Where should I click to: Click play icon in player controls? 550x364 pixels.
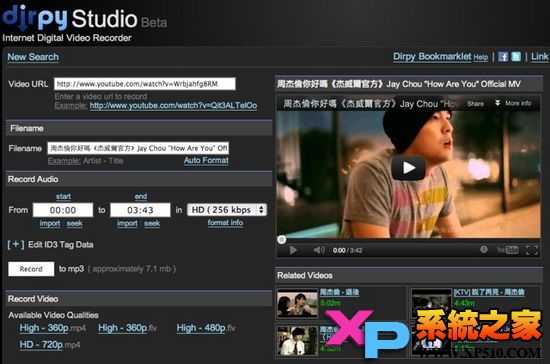[293, 250]
